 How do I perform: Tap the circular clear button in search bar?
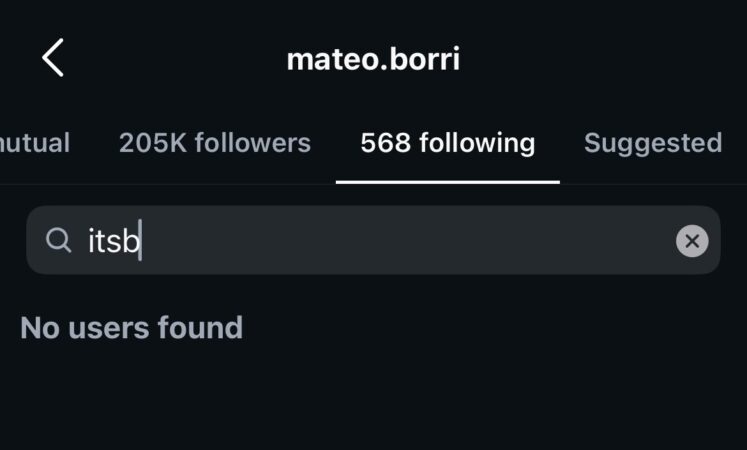[692, 241]
